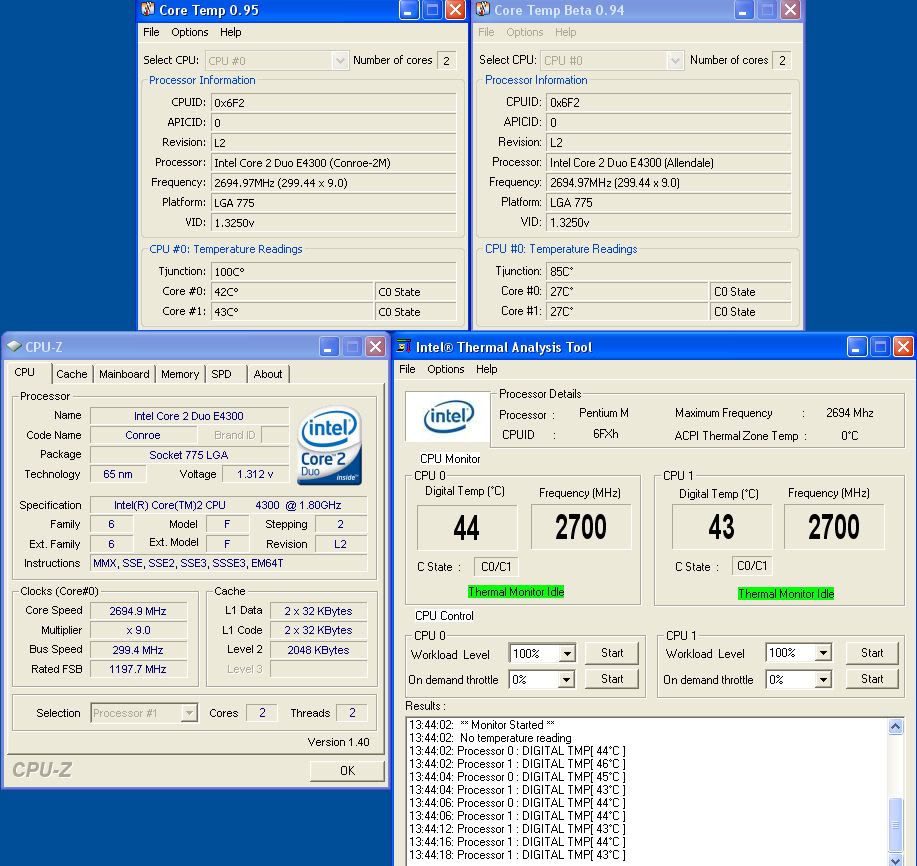Close the Core Temp 0.95 window
917x866 pixels.
coord(455,10)
